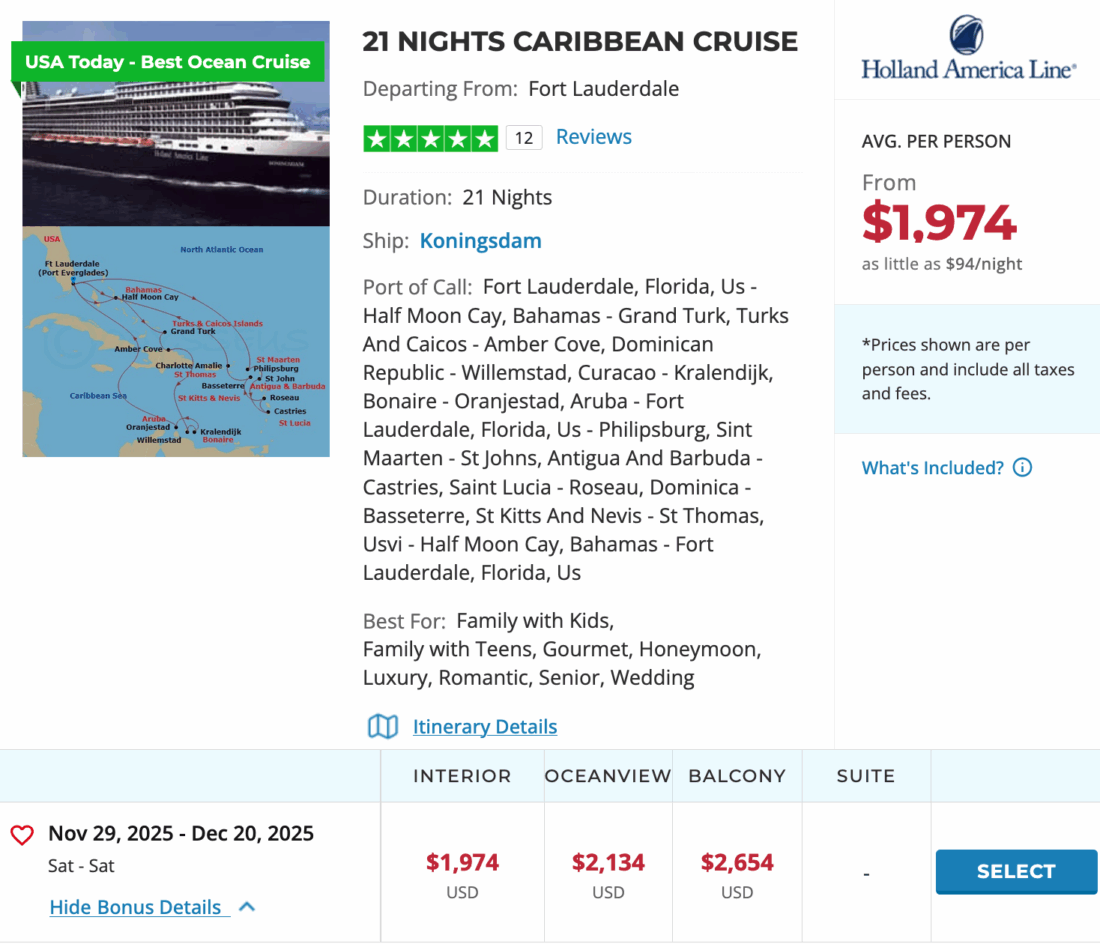Select the $2,134 Oceanview price

tap(608, 862)
